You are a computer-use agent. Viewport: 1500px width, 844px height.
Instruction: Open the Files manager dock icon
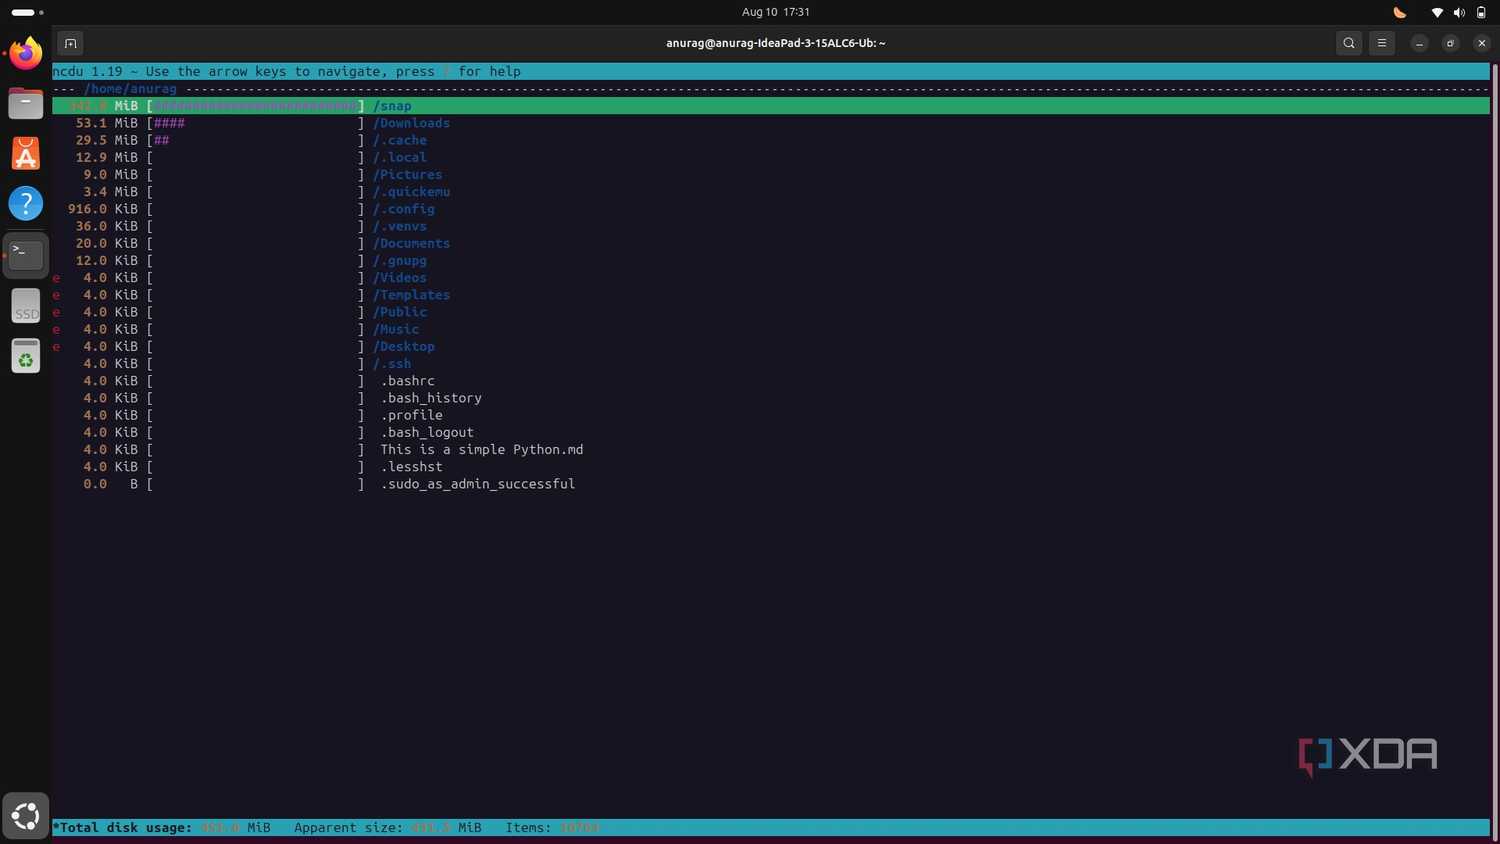click(x=26, y=103)
